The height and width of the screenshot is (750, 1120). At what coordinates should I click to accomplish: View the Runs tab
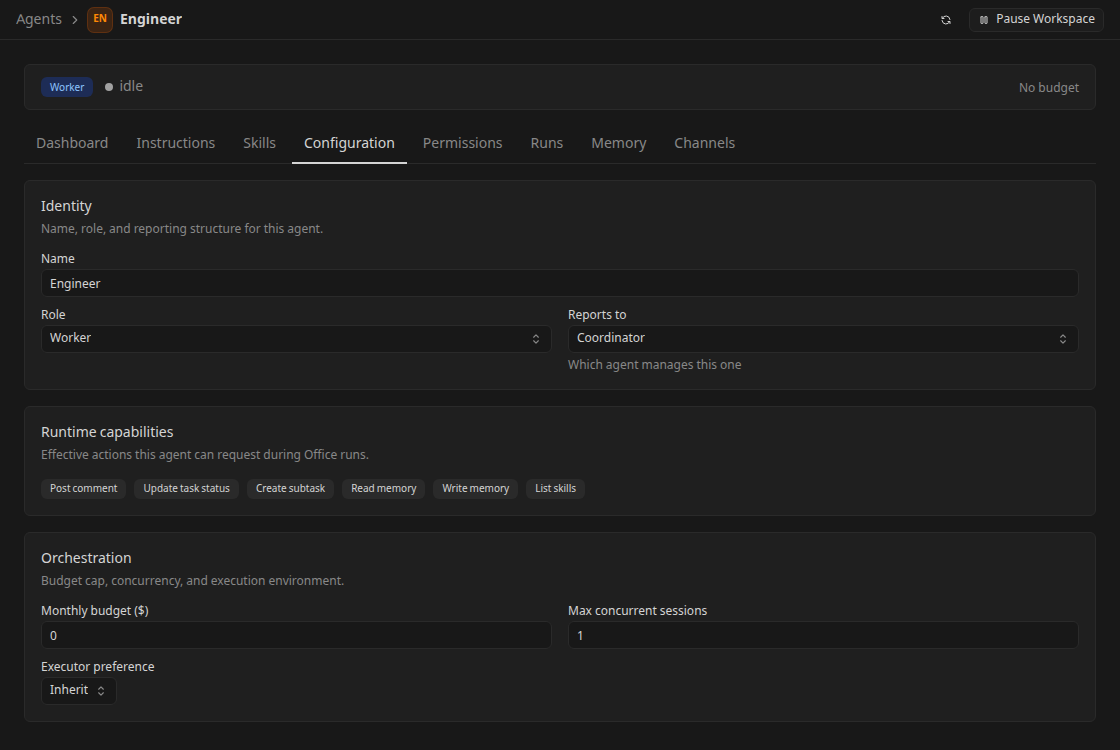(x=546, y=143)
